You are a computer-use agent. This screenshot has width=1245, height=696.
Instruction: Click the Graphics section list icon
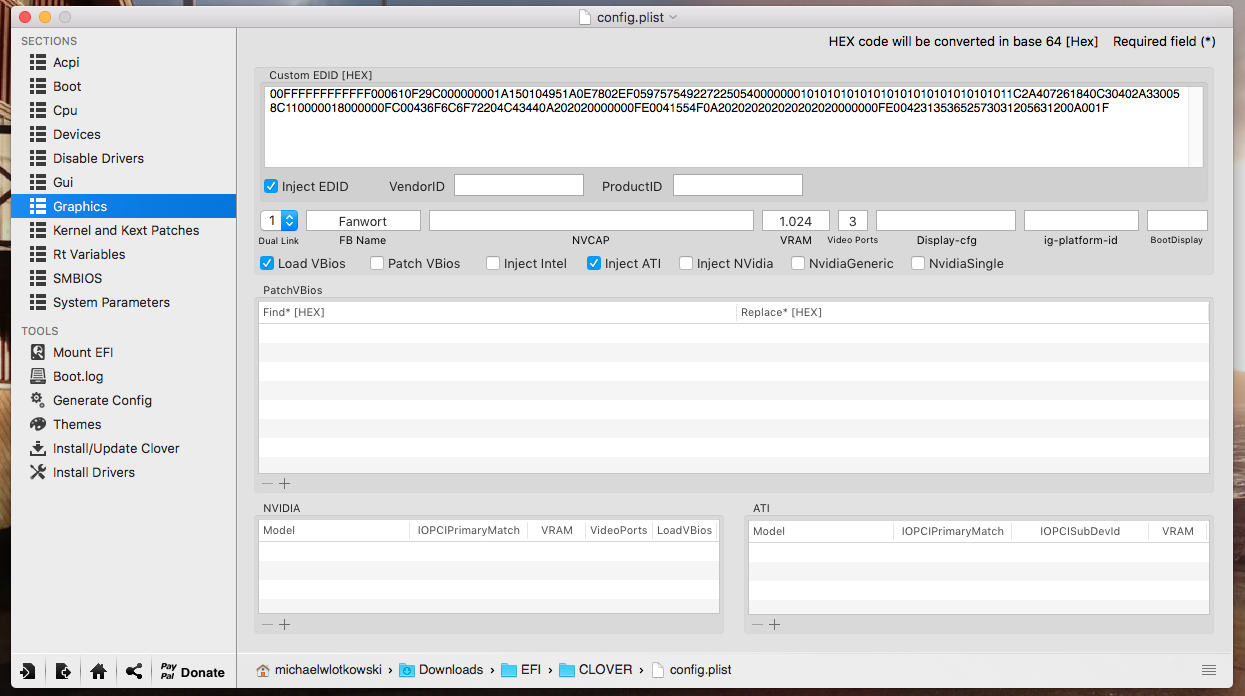(x=38, y=206)
